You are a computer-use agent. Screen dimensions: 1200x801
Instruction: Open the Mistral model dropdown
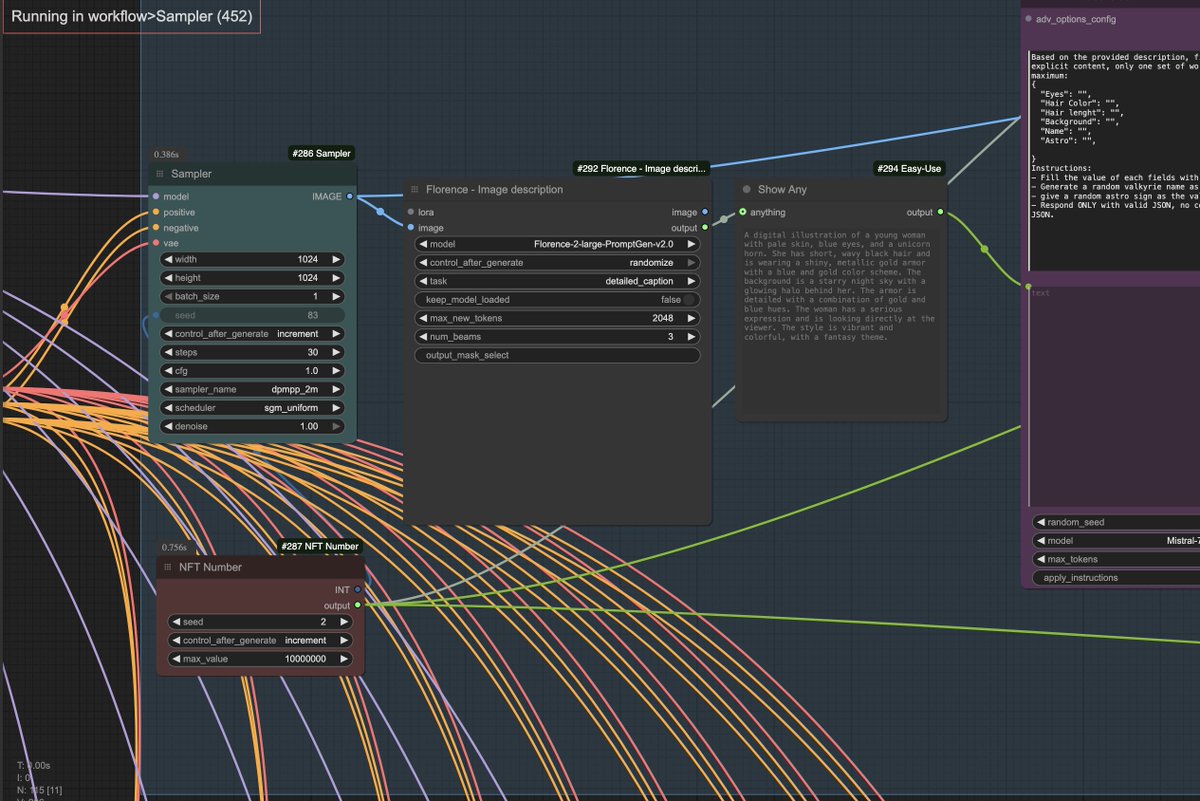[x=1116, y=541]
